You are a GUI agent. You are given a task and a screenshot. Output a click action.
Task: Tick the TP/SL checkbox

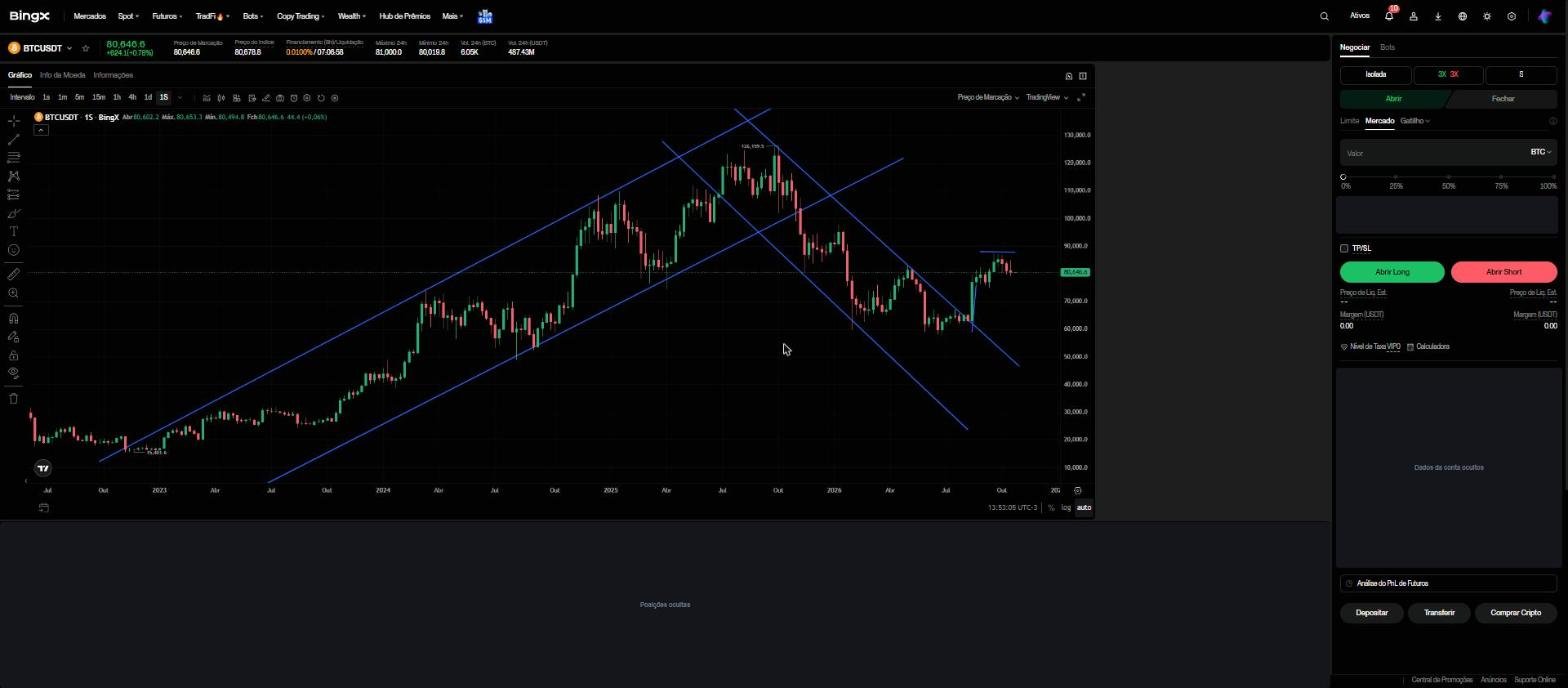click(1344, 248)
